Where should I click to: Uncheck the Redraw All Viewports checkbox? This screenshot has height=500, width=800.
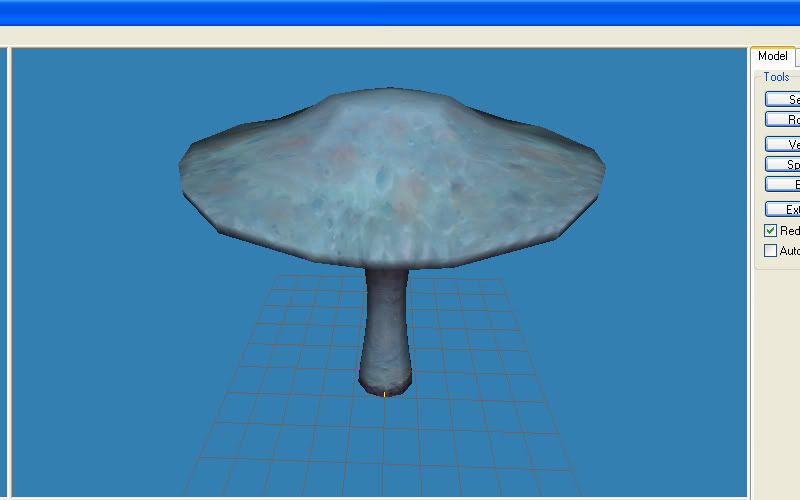[770, 231]
